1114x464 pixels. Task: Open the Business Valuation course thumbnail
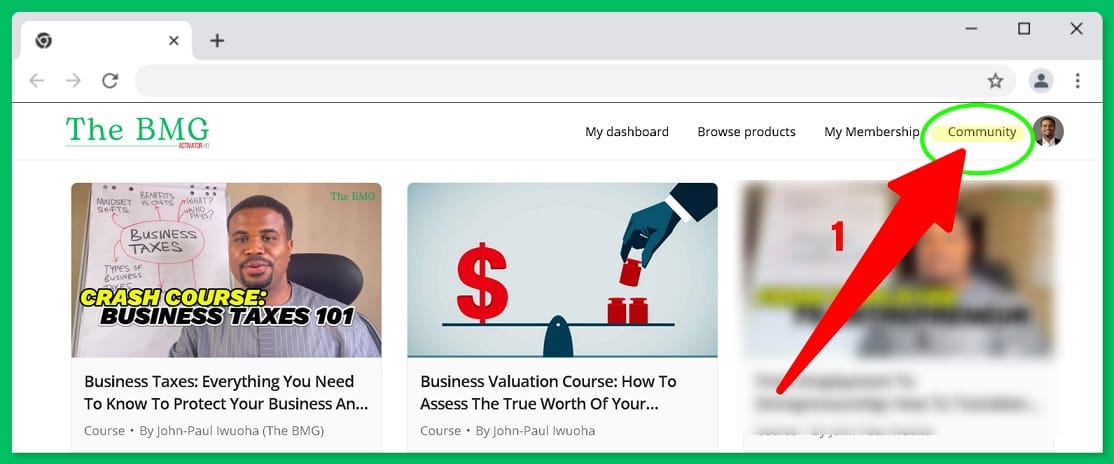(x=562, y=270)
